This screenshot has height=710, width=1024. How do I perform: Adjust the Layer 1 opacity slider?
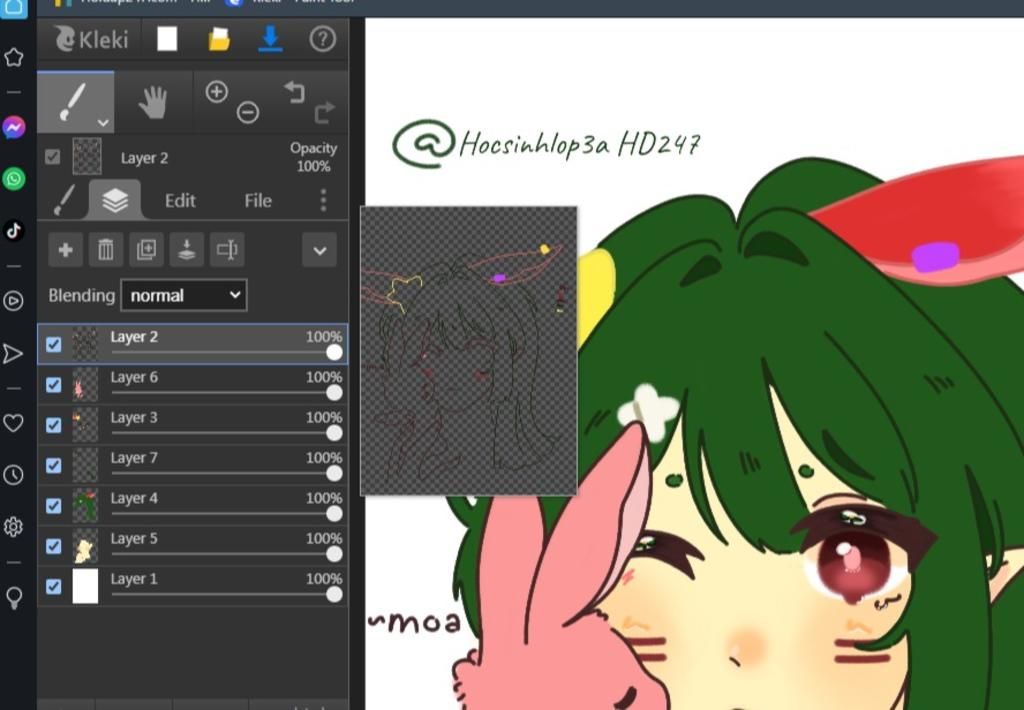pyautogui.click(x=226, y=594)
